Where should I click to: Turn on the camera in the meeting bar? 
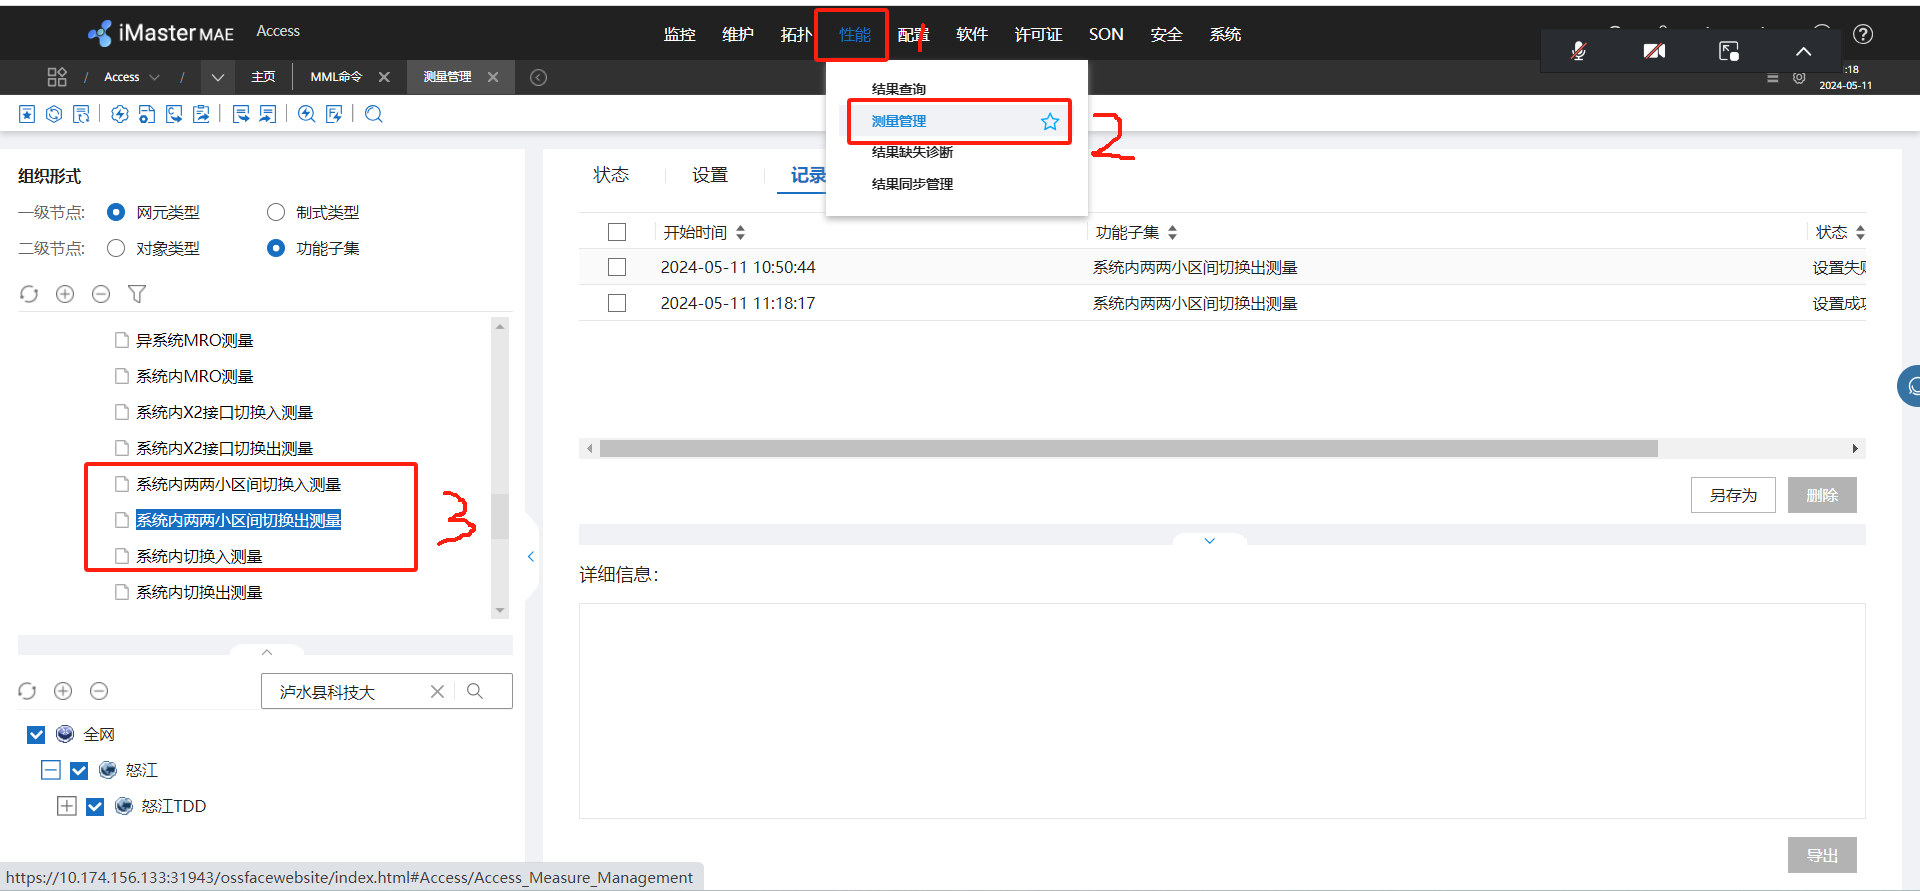(x=1654, y=51)
